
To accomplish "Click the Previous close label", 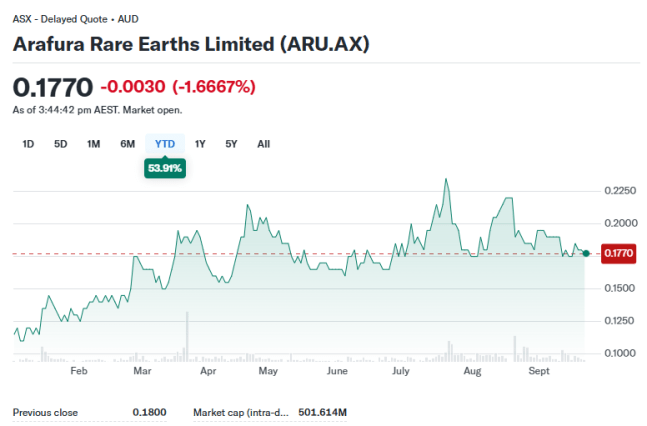I will tap(45, 412).
